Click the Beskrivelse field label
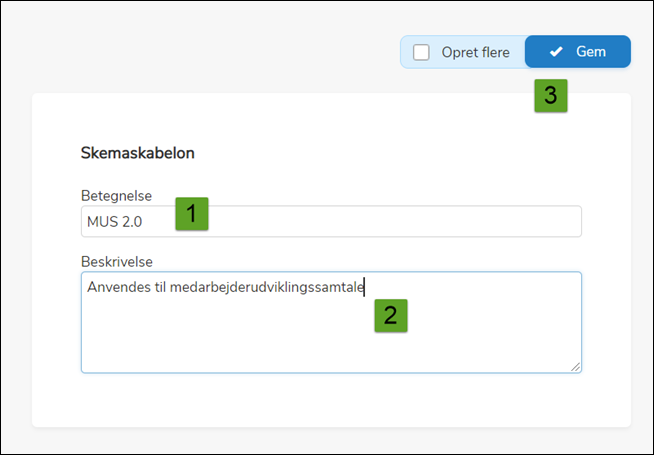The height and width of the screenshot is (455, 654). [116, 260]
